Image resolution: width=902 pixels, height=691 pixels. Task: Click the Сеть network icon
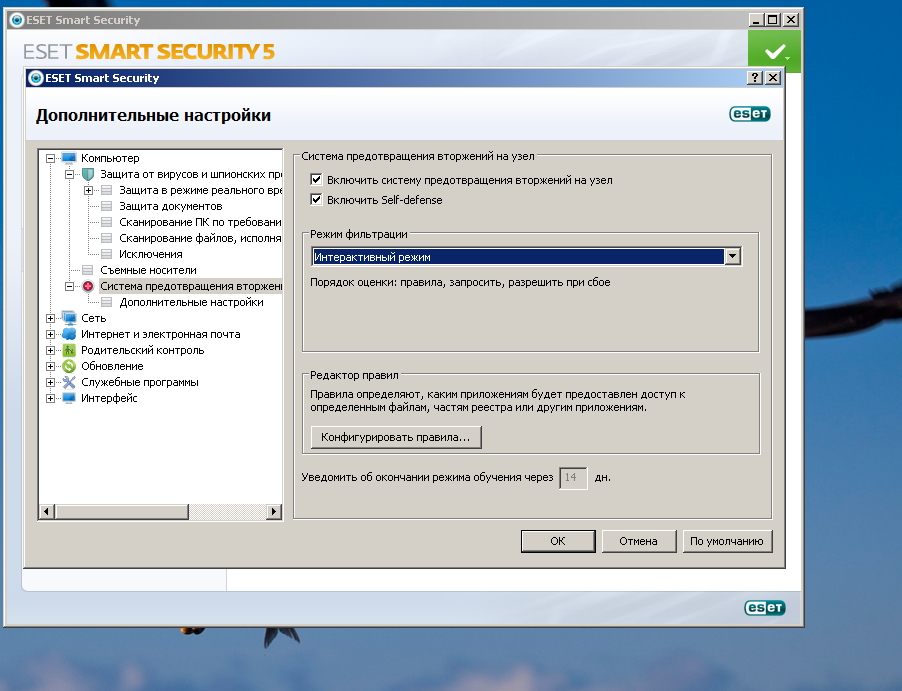click(69, 318)
